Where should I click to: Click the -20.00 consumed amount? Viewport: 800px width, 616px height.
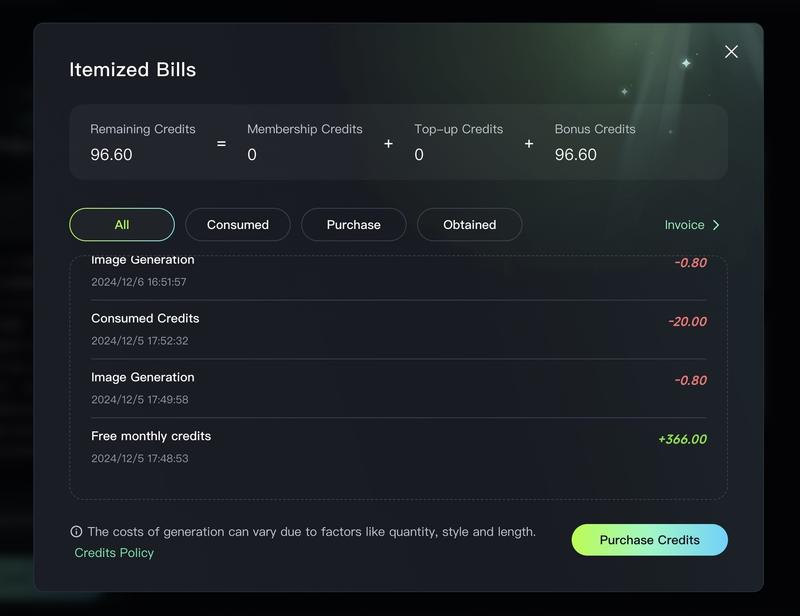click(x=687, y=322)
